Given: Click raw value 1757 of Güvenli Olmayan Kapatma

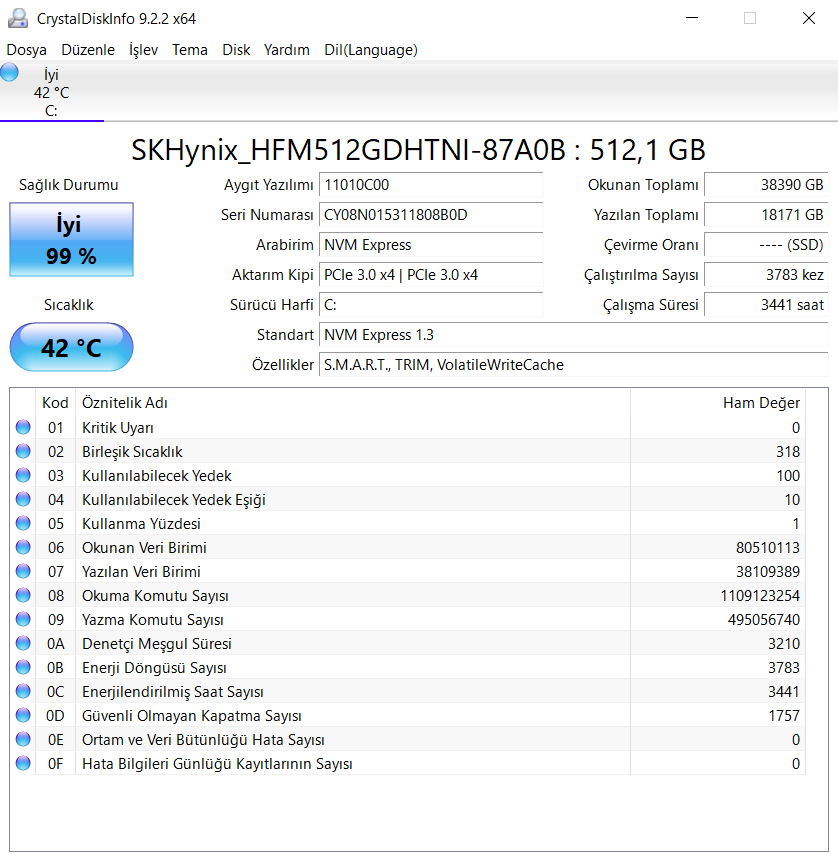Looking at the screenshot, I should pos(784,715).
